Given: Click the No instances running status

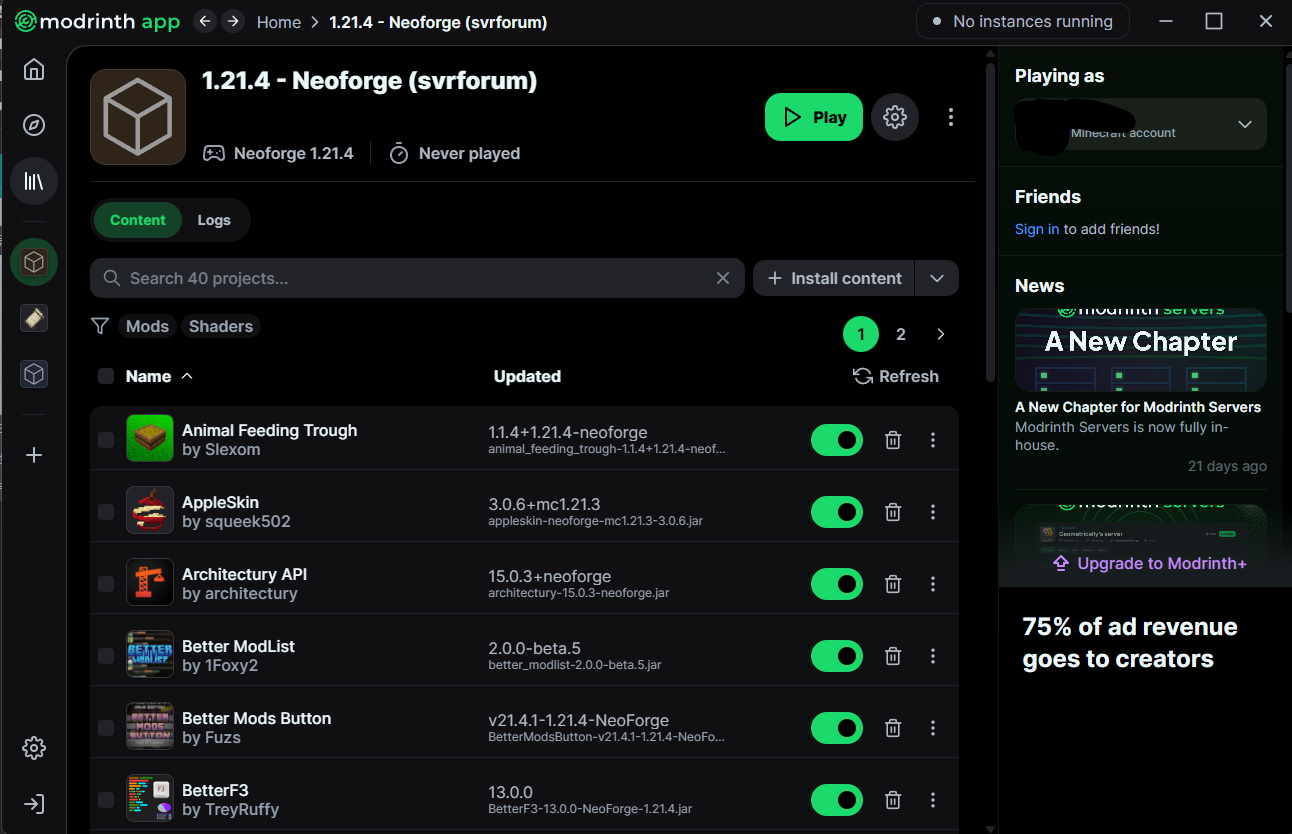Looking at the screenshot, I should pyautogui.click(x=1022, y=21).
